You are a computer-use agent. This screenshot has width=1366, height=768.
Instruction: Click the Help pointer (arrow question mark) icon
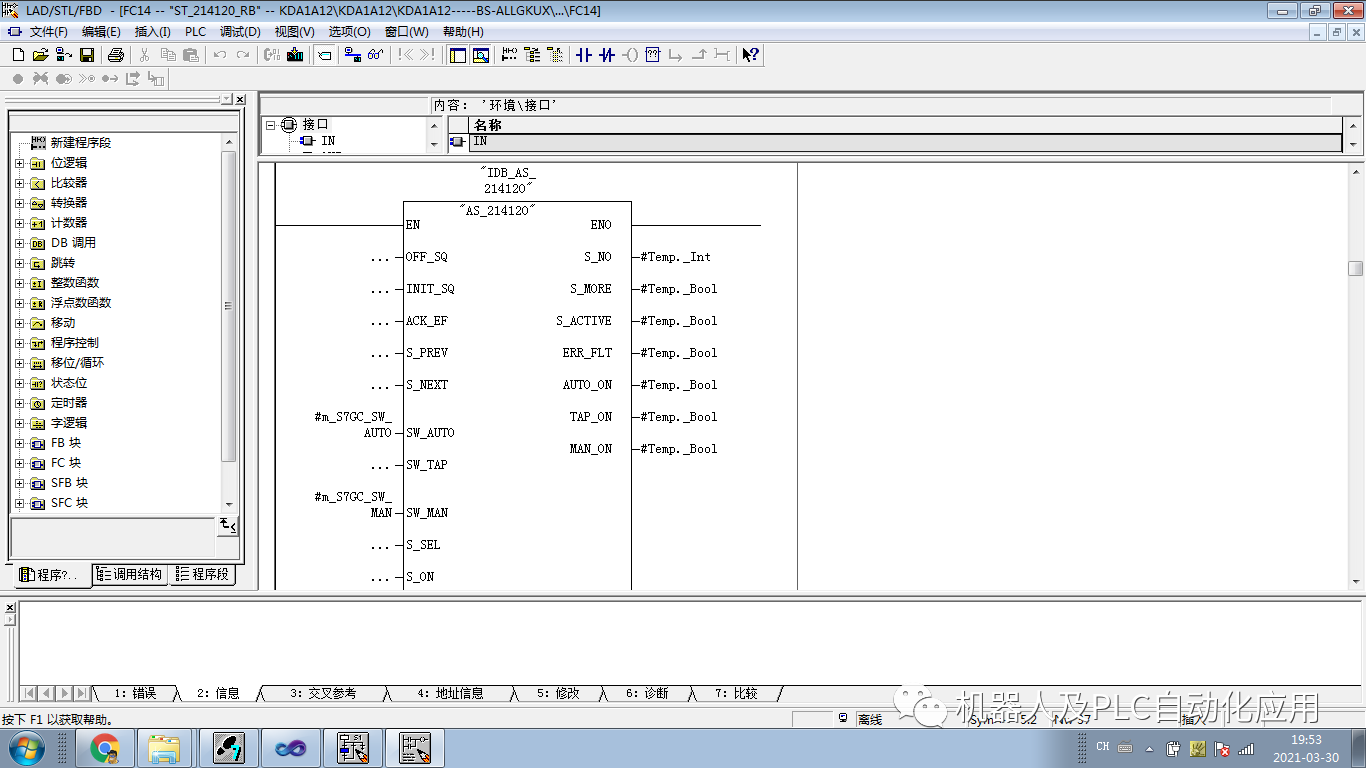click(751, 55)
